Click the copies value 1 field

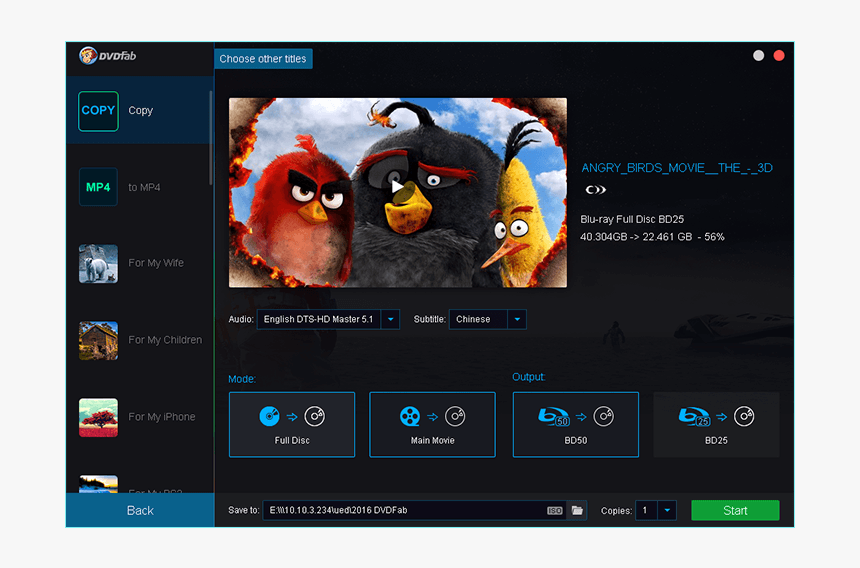(x=647, y=510)
